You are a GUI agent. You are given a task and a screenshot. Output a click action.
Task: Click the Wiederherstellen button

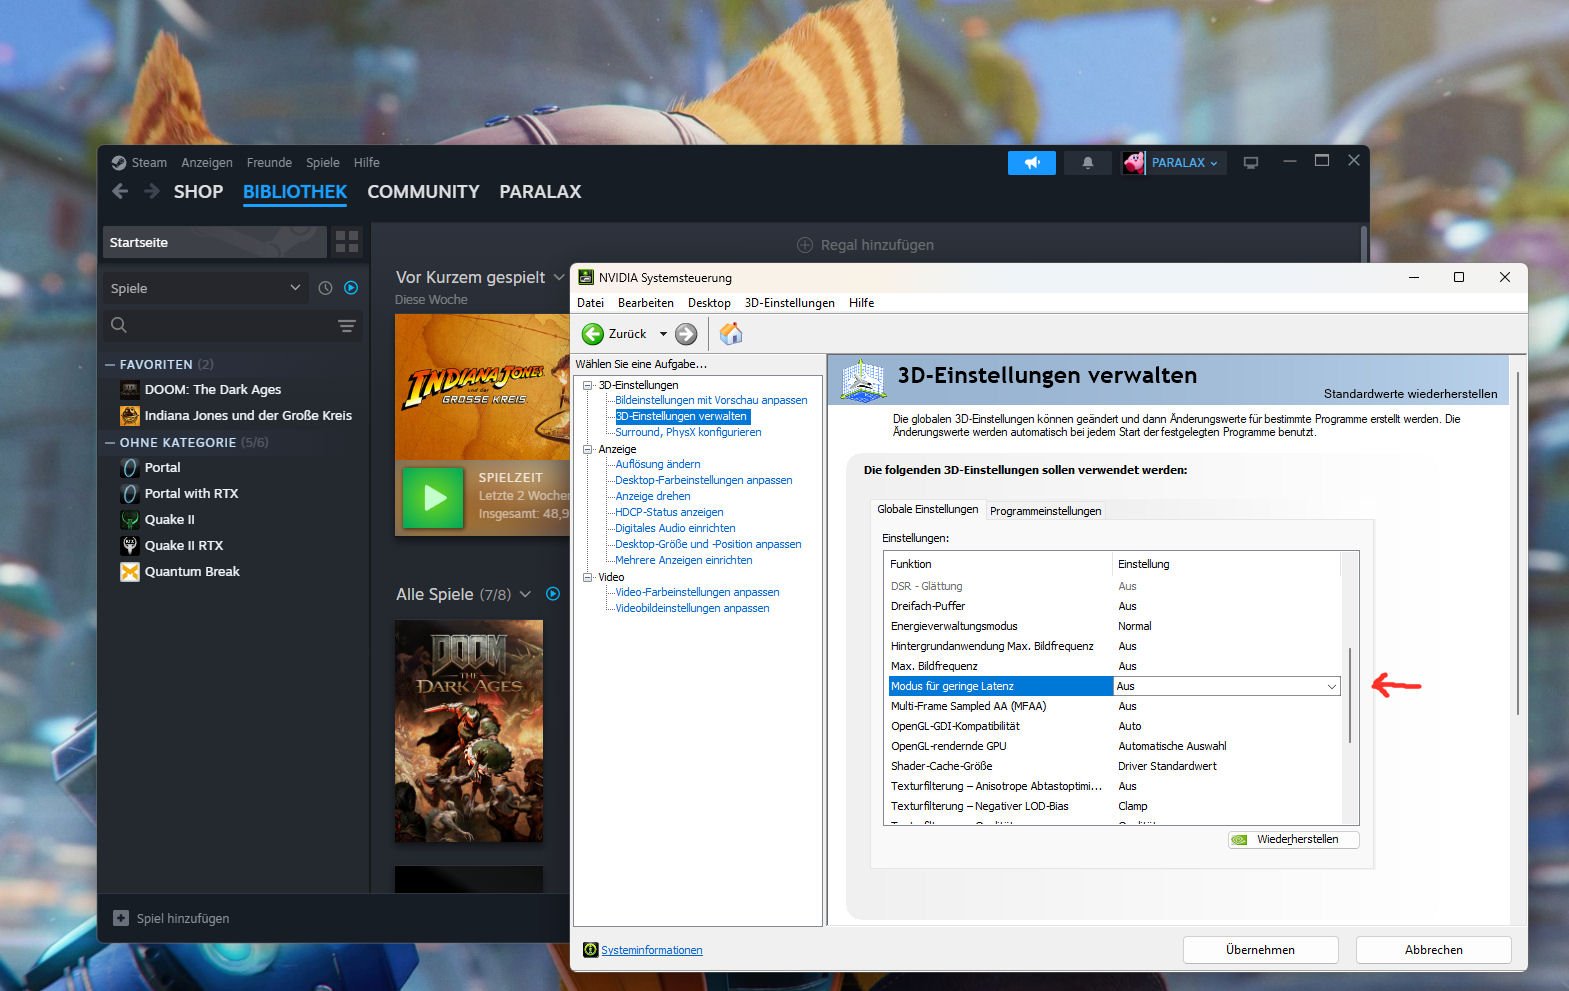(x=1294, y=839)
